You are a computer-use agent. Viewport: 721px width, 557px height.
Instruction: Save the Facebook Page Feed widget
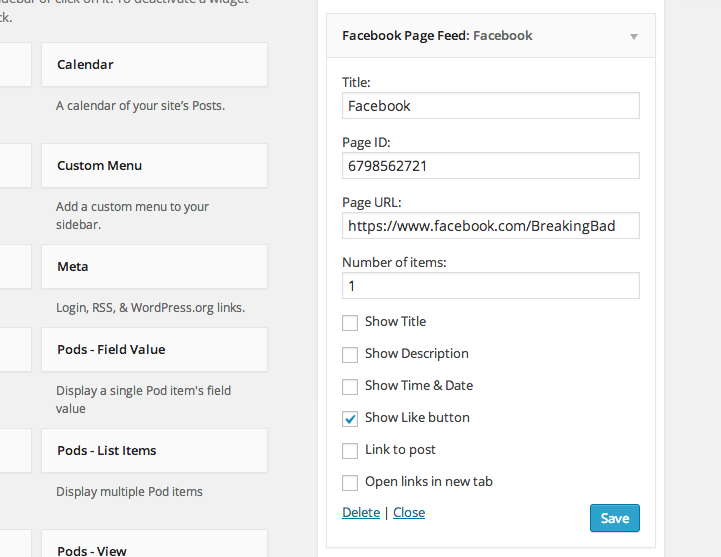pyautogui.click(x=615, y=518)
